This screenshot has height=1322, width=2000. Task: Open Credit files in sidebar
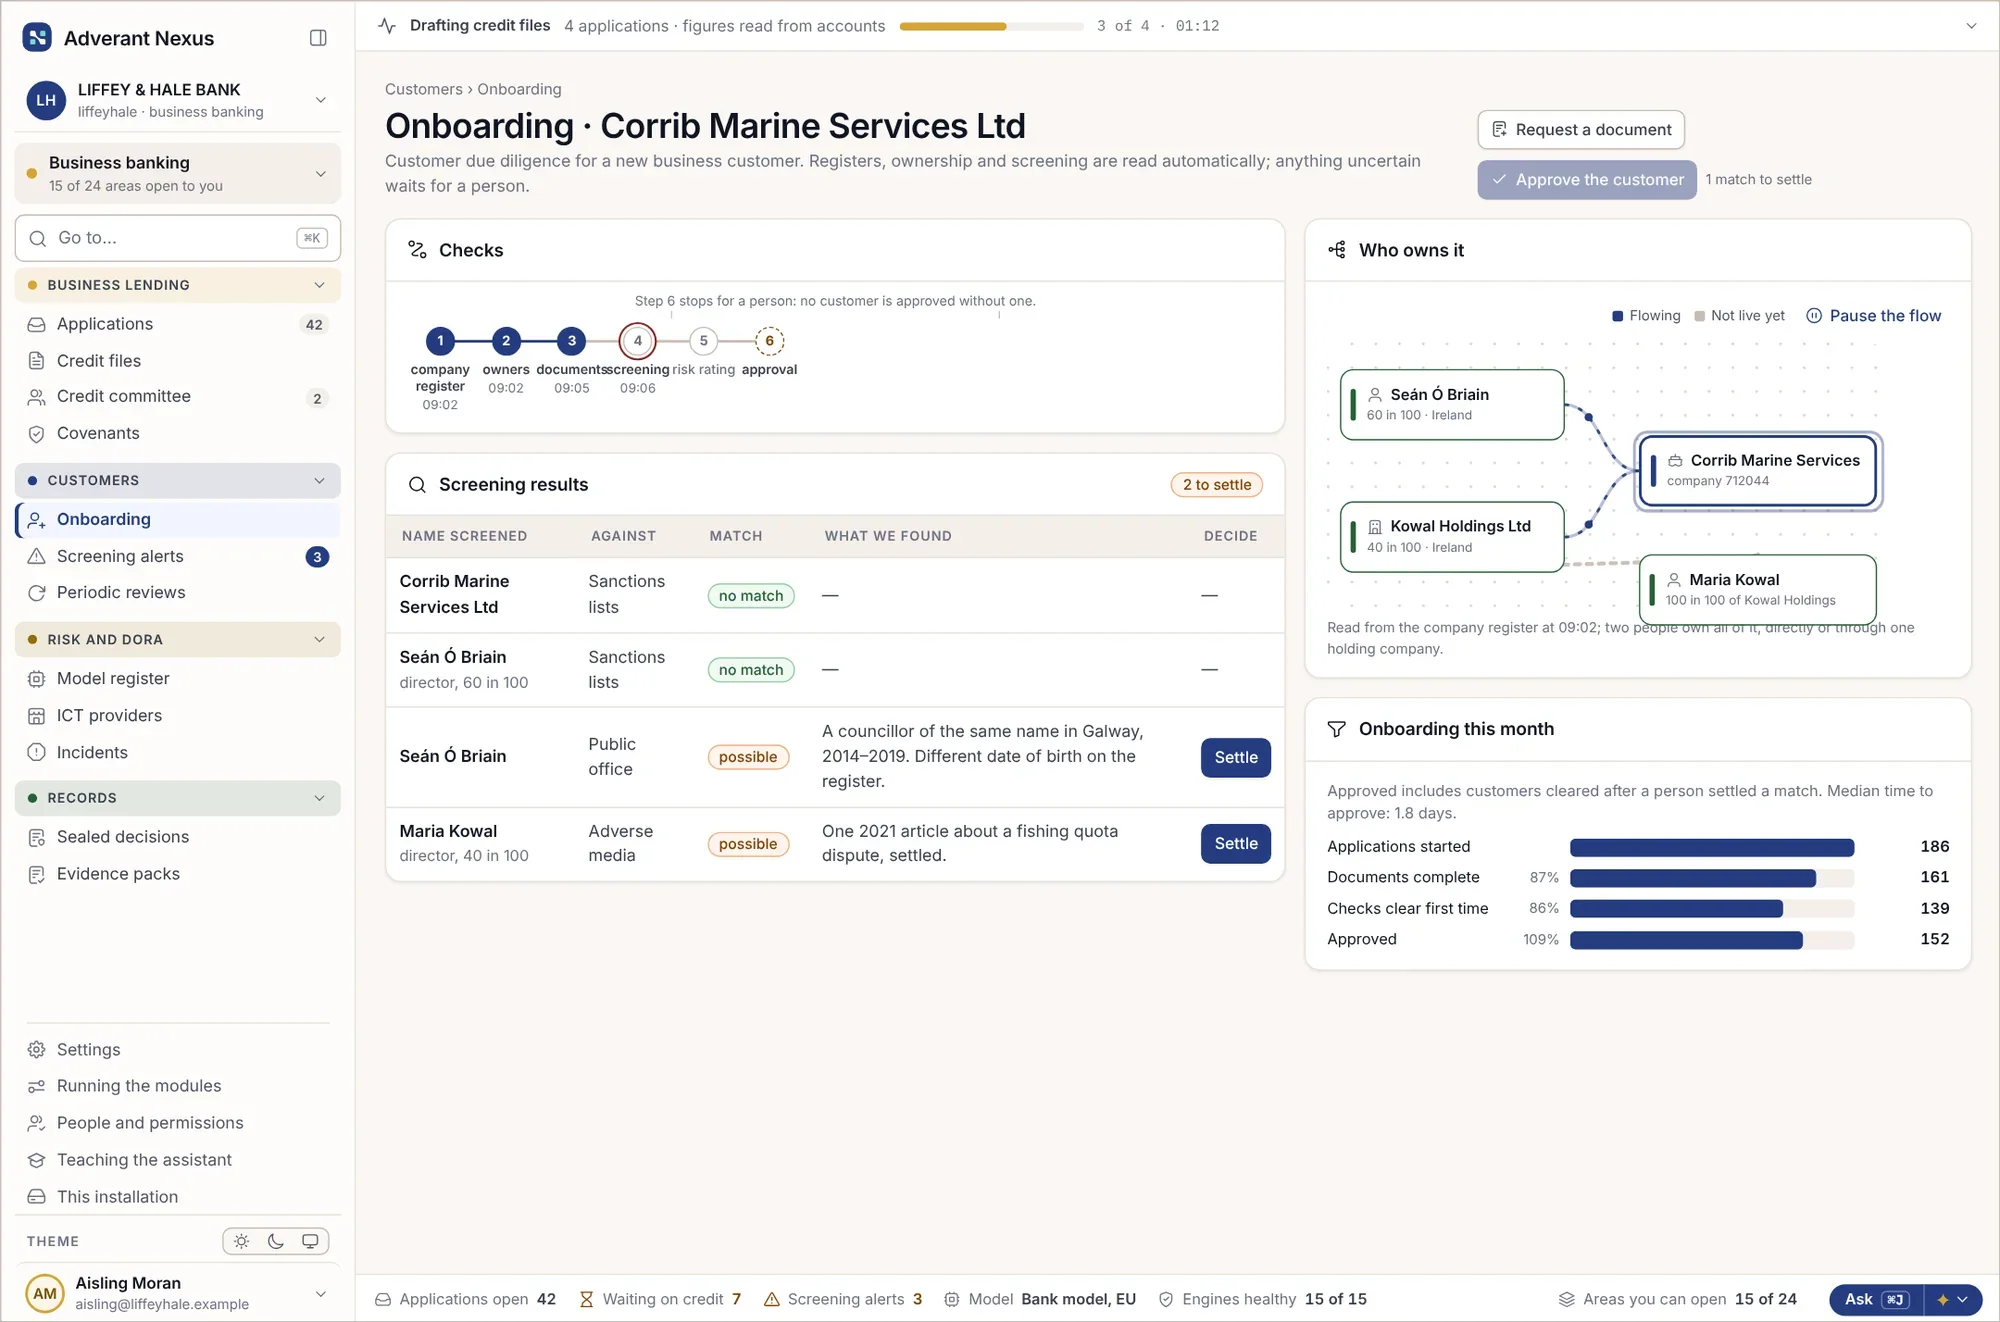click(178, 361)
